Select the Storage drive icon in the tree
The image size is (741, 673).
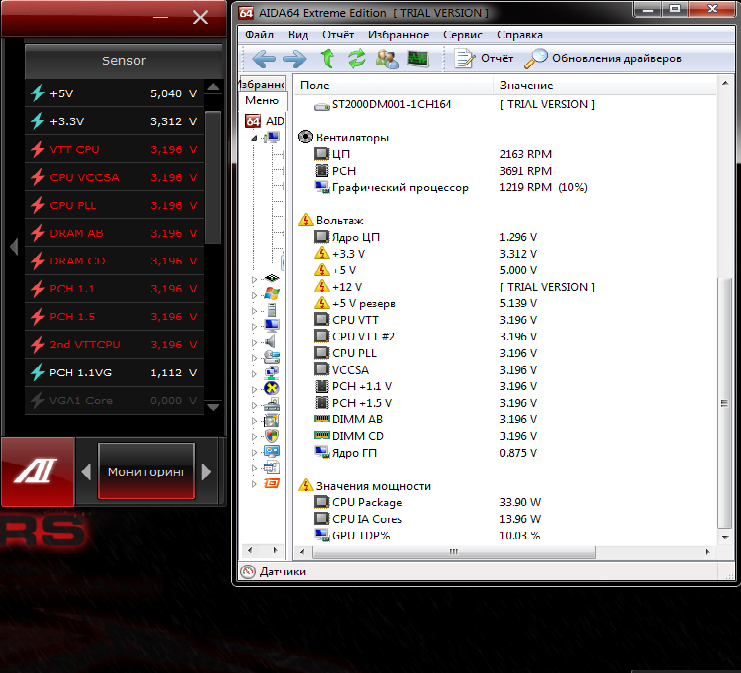coord(272,357)
